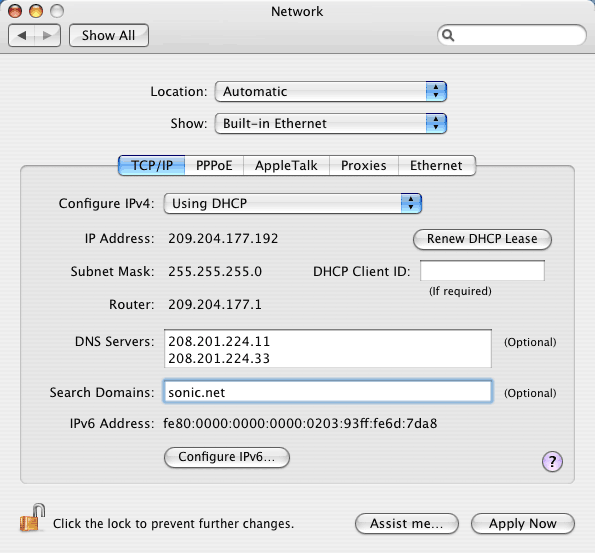
Task: Click the IPv6 address fe80 value
Action: 300,424
